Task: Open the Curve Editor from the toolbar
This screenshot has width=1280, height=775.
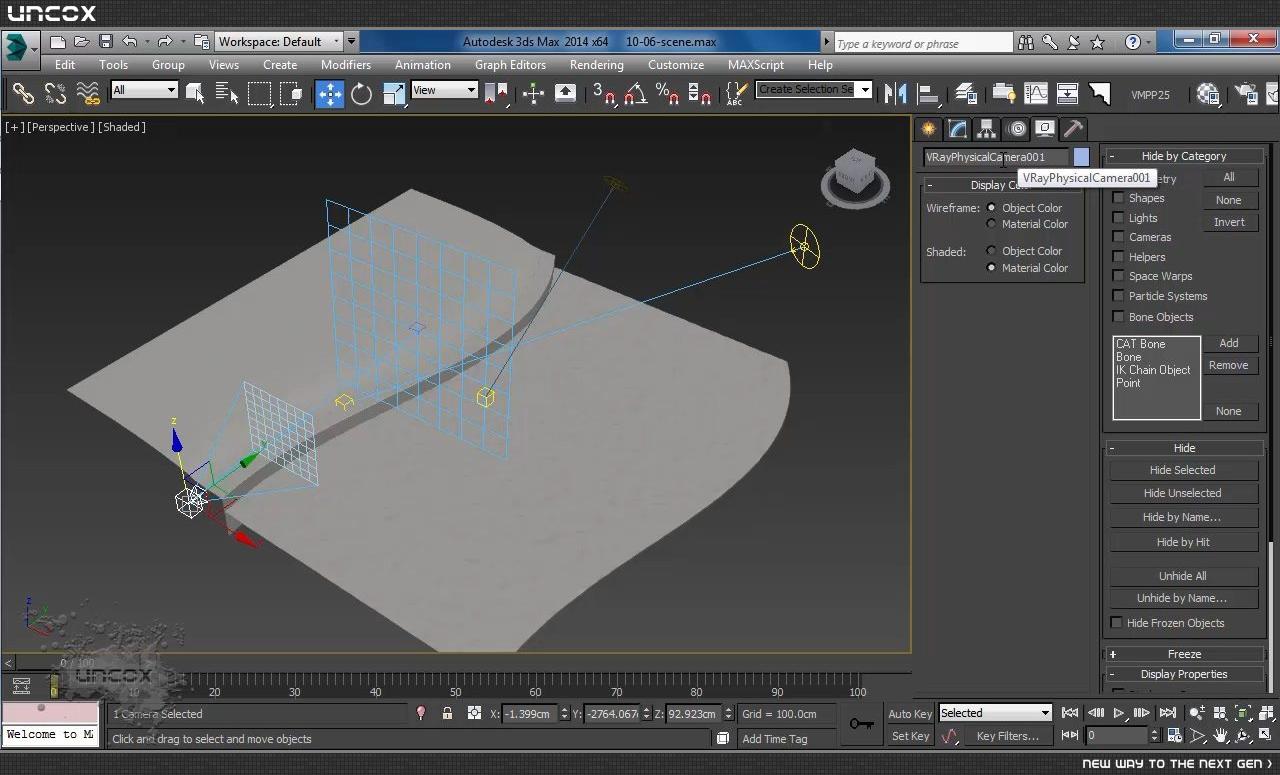Action: coord(1035,94)
